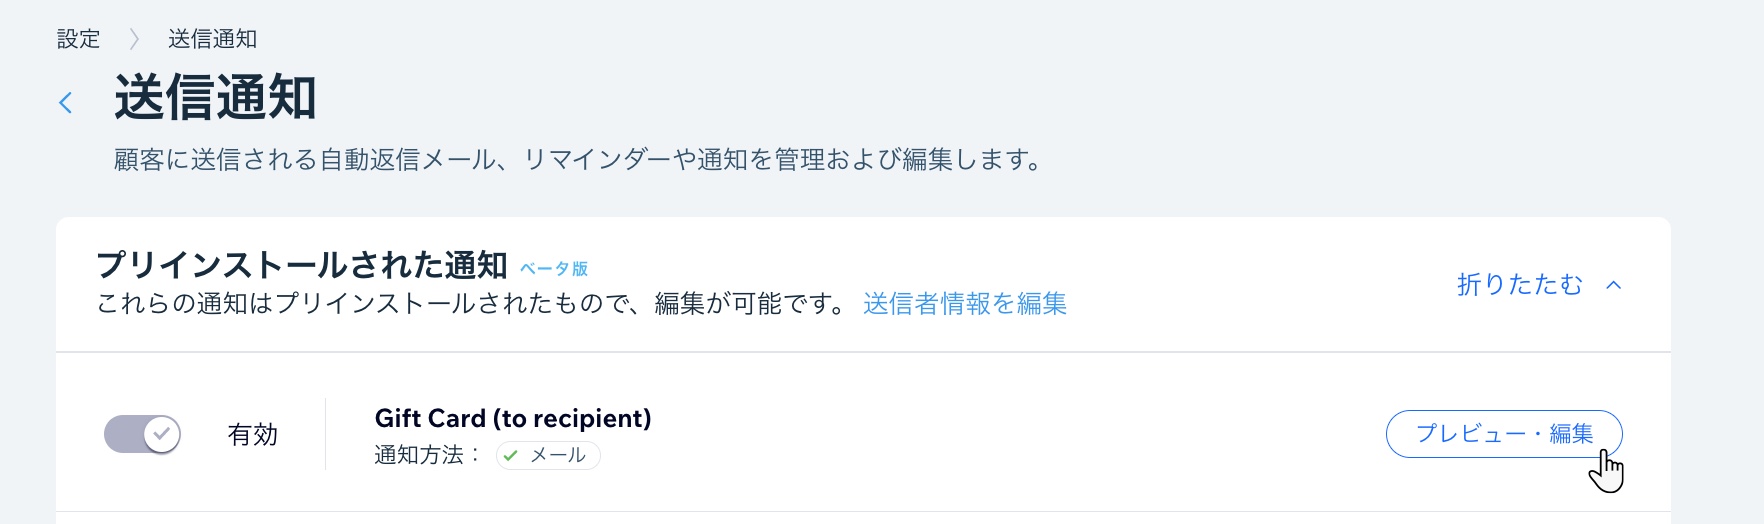Select the Gift Card (to recipient) title

pos(513,418)
